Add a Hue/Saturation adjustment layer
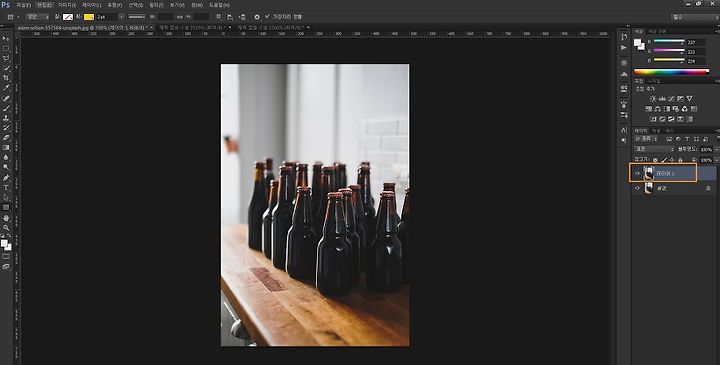The width and height of the screenshot is (720, 365). pyautogui.click(x=649, y=109)
